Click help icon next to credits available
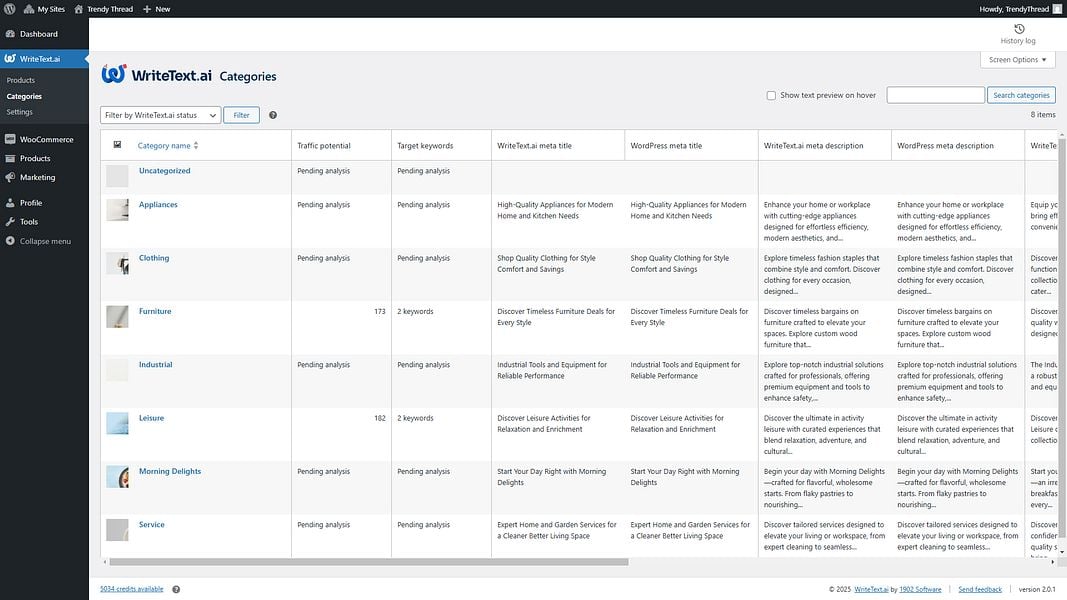 click(176, 590)
